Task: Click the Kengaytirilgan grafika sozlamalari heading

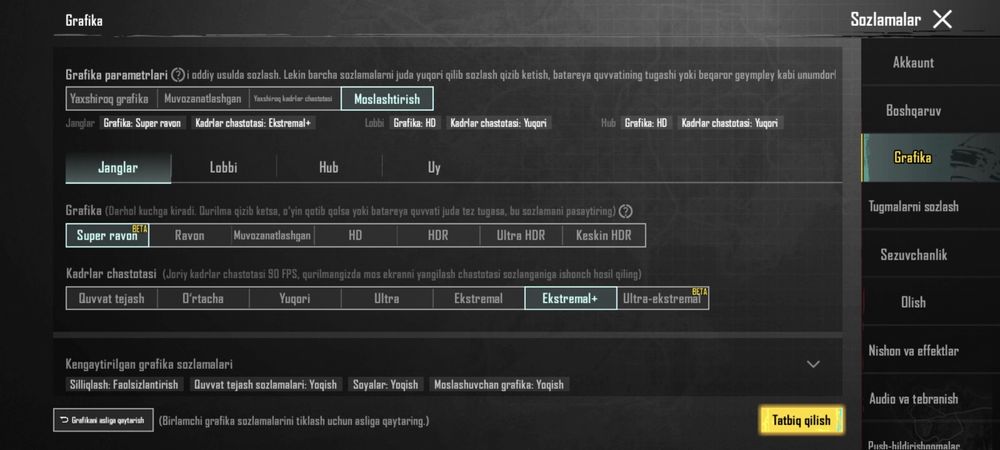Action: tap(149, 365)
